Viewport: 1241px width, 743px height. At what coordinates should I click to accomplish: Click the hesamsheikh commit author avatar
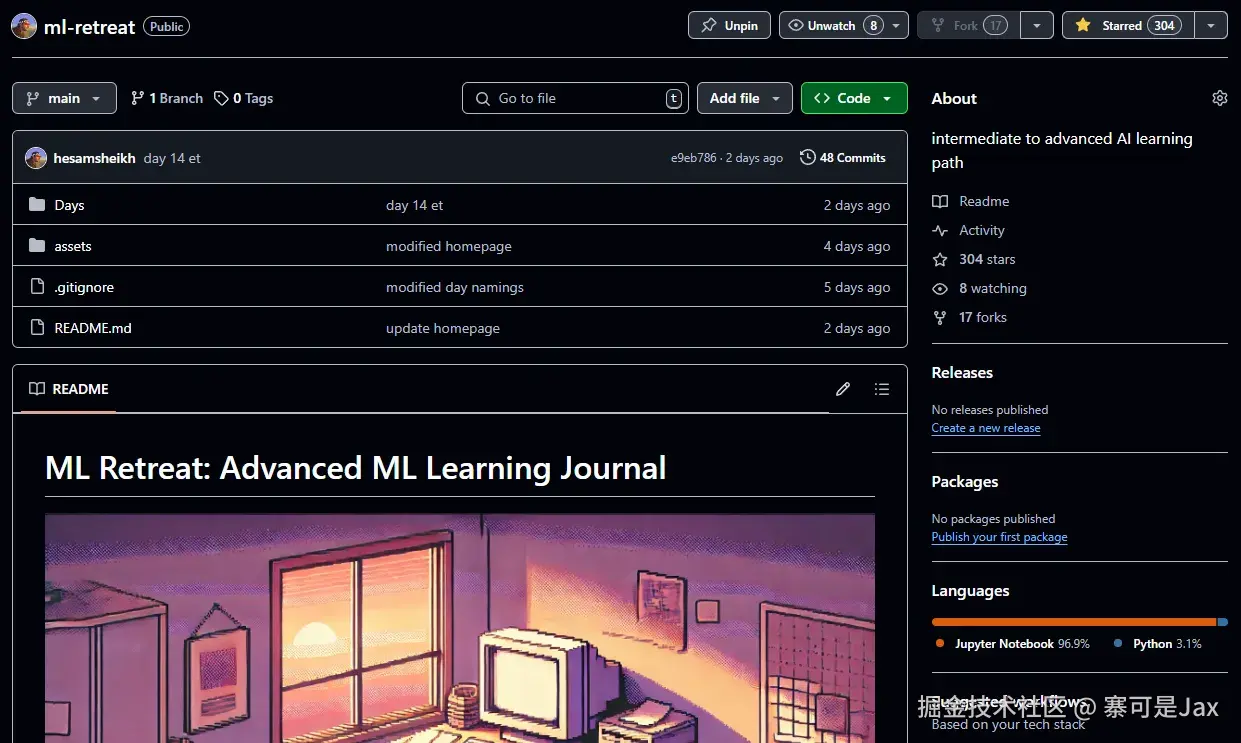pos(36,158)
